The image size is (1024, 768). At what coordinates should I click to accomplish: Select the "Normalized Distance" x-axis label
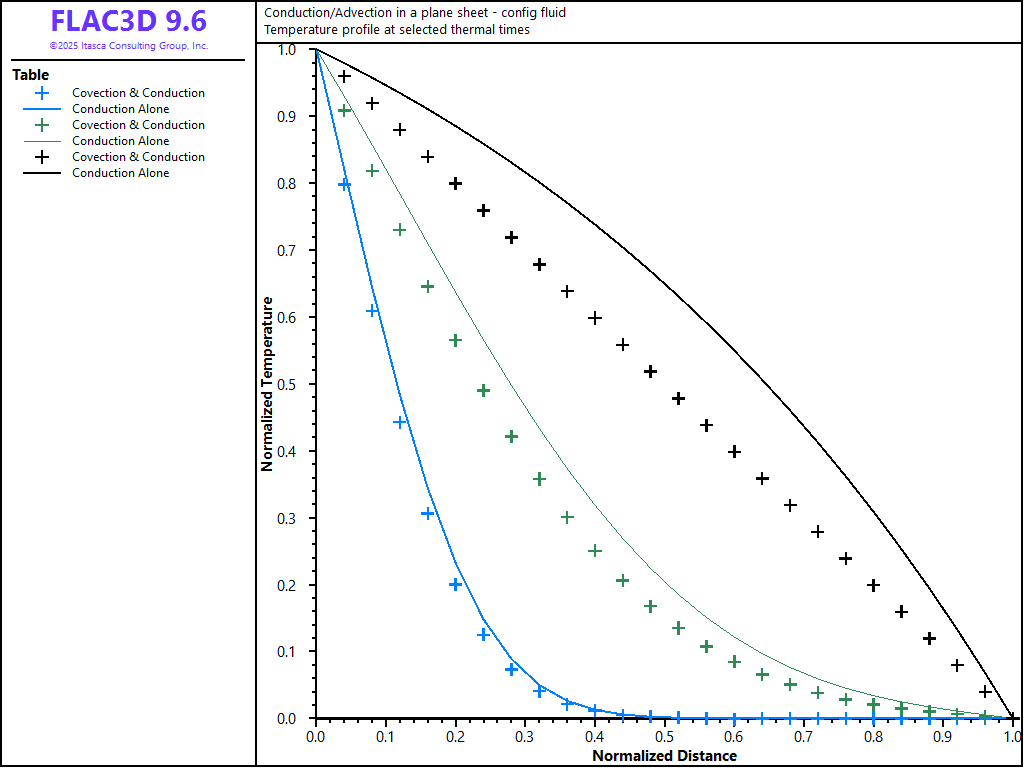pos(664,756)
